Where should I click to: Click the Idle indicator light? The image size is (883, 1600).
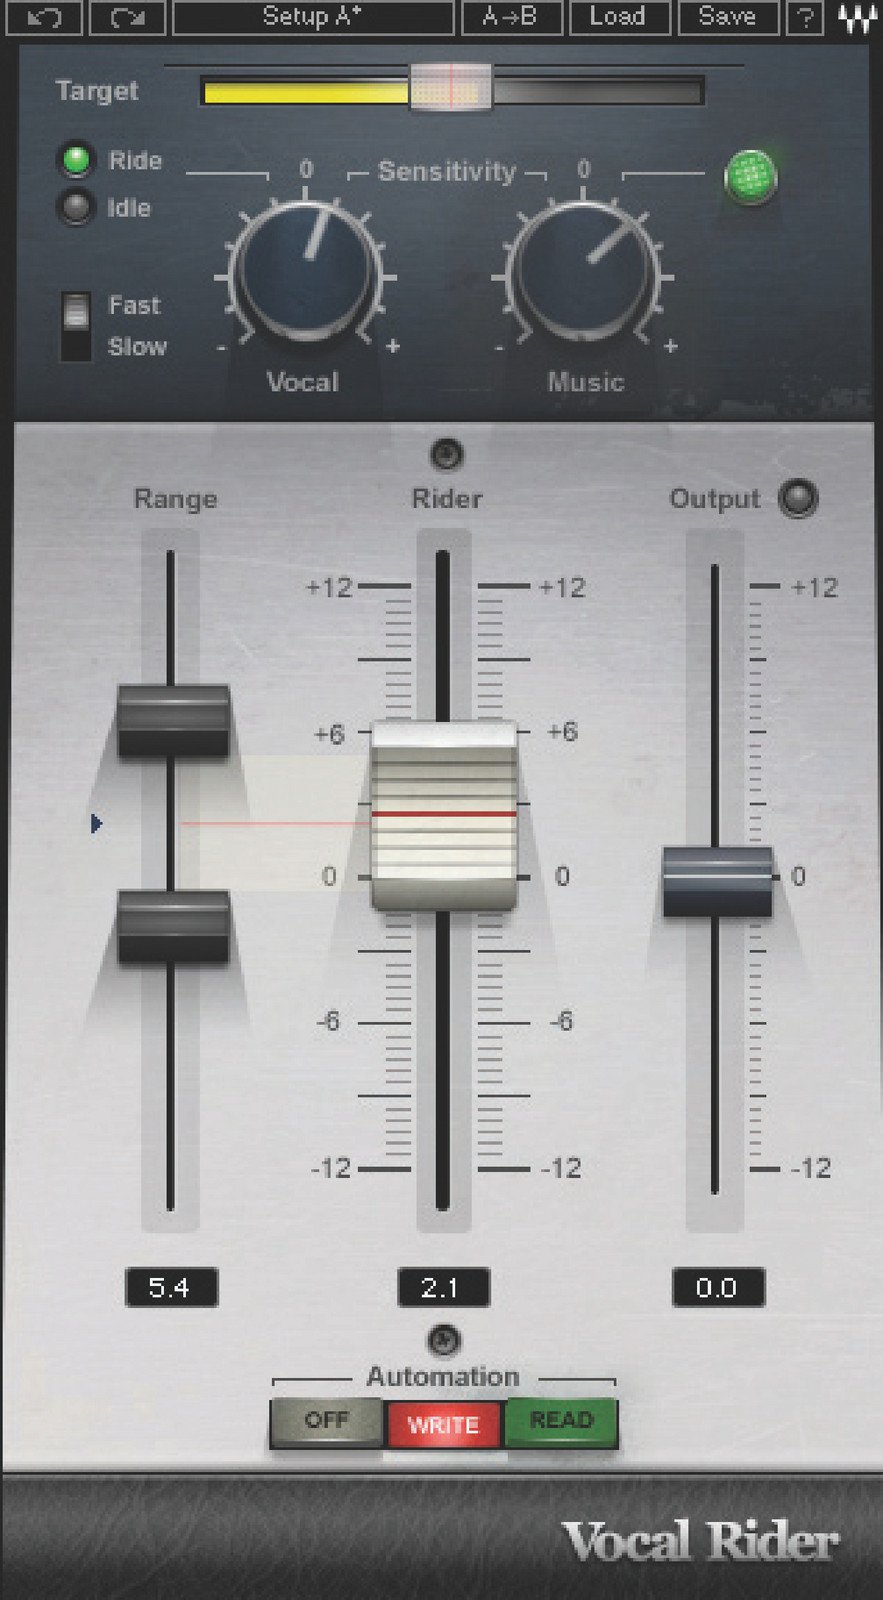coord(76,208)
